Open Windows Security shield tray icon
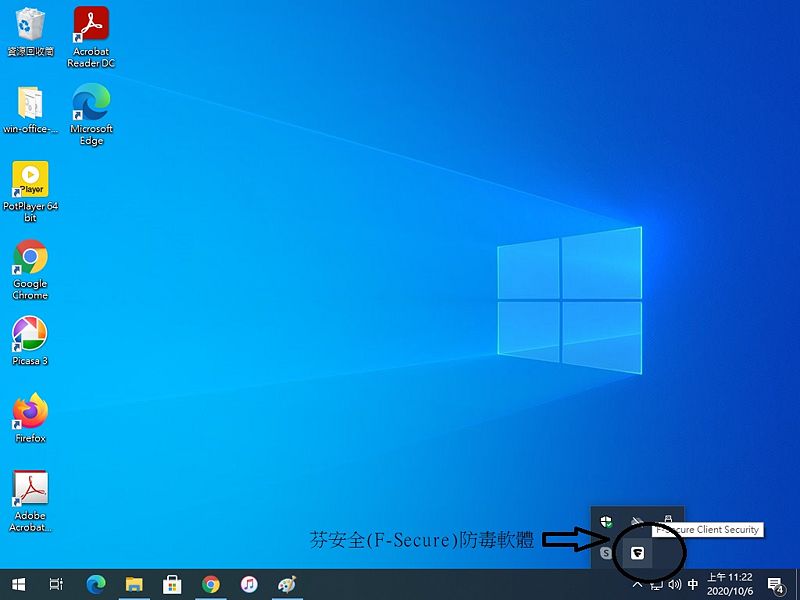800x600 pixels. [606, 522]
